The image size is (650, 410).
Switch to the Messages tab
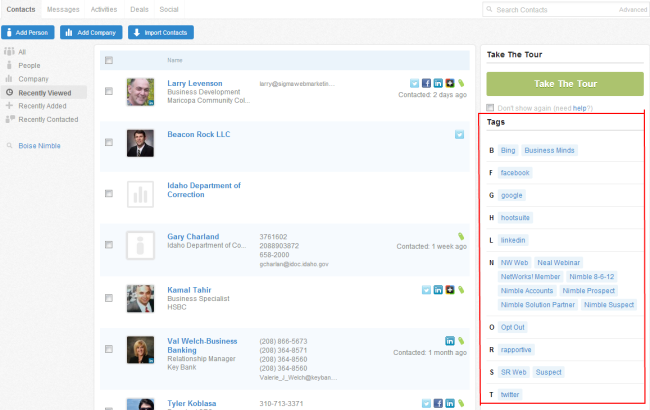click(63, 9)
